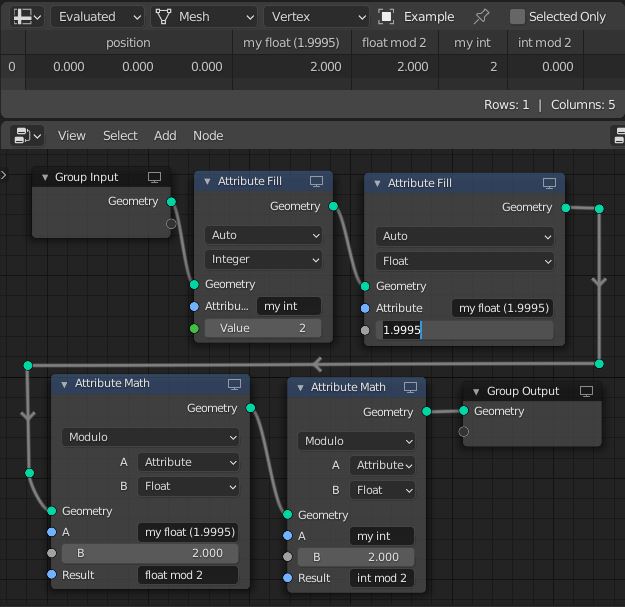Click 'int mod 2' column header
625x607 pixels.
point(545,43)
